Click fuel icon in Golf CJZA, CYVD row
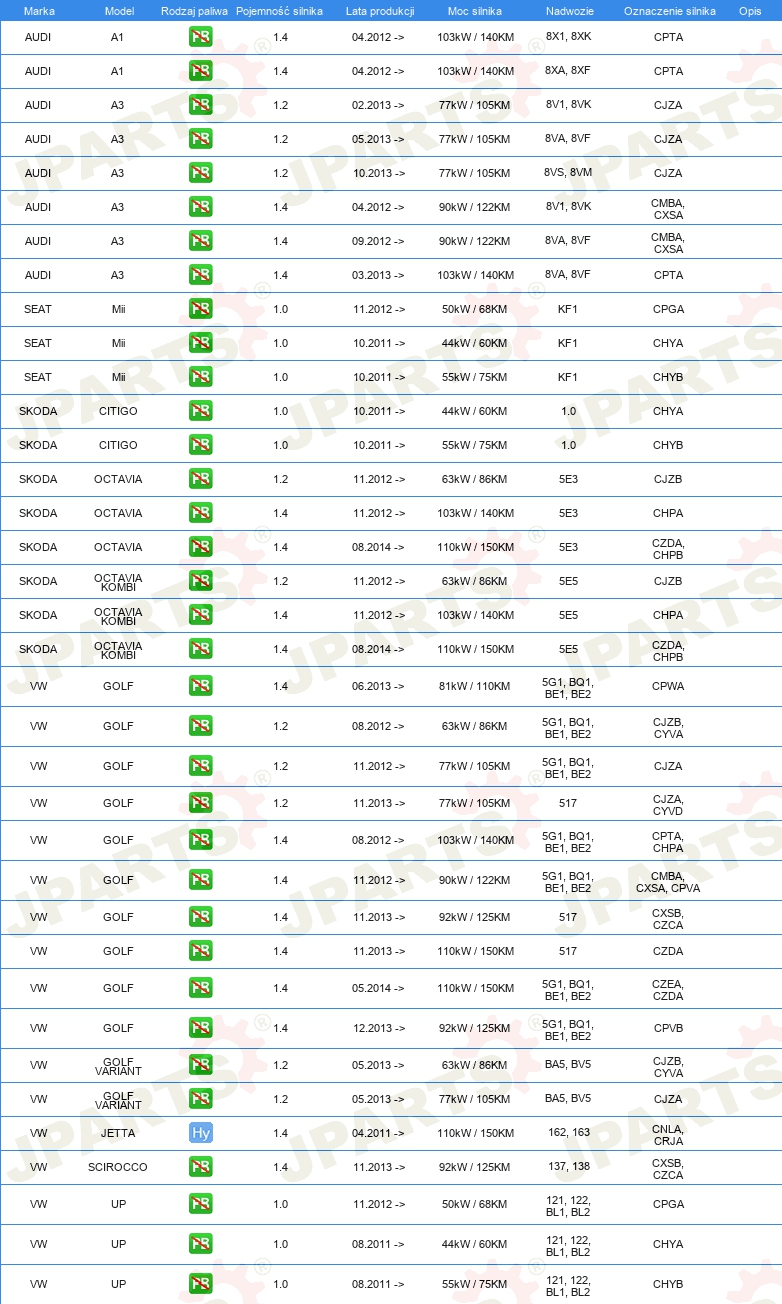 200,803
